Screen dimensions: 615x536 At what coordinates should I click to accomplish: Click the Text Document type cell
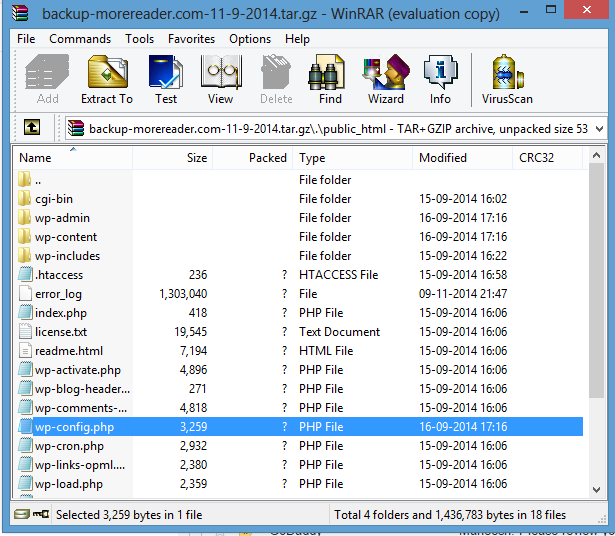pyautogui.click(x=339, y=332)
